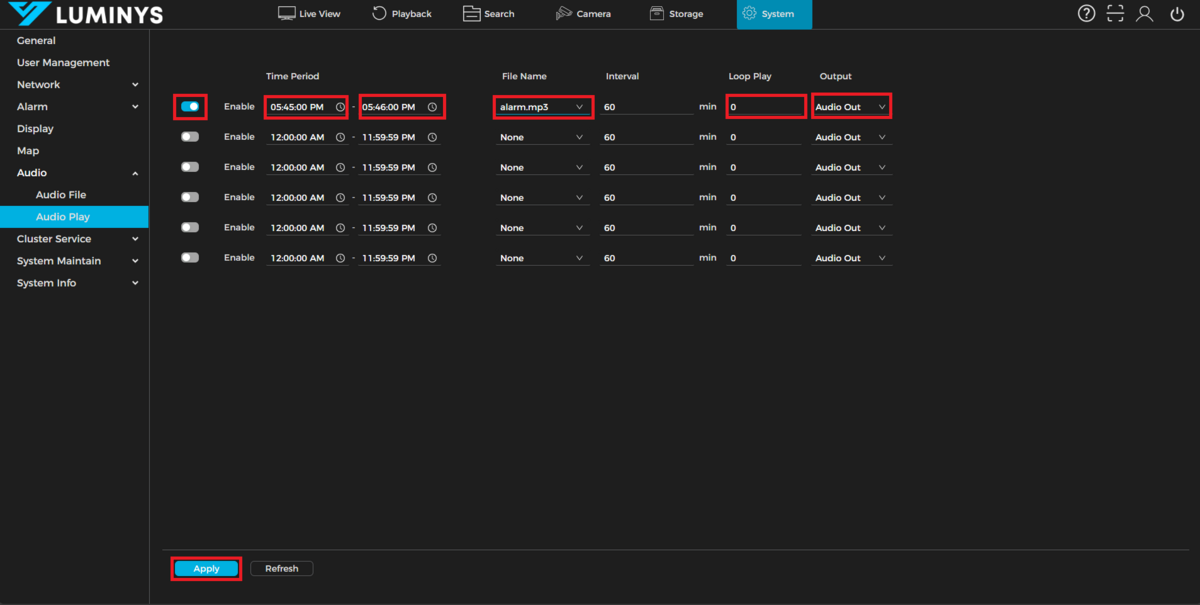Enable the second row schedule toggle
Screen dimensions: 1200x605
pos(190,137)
